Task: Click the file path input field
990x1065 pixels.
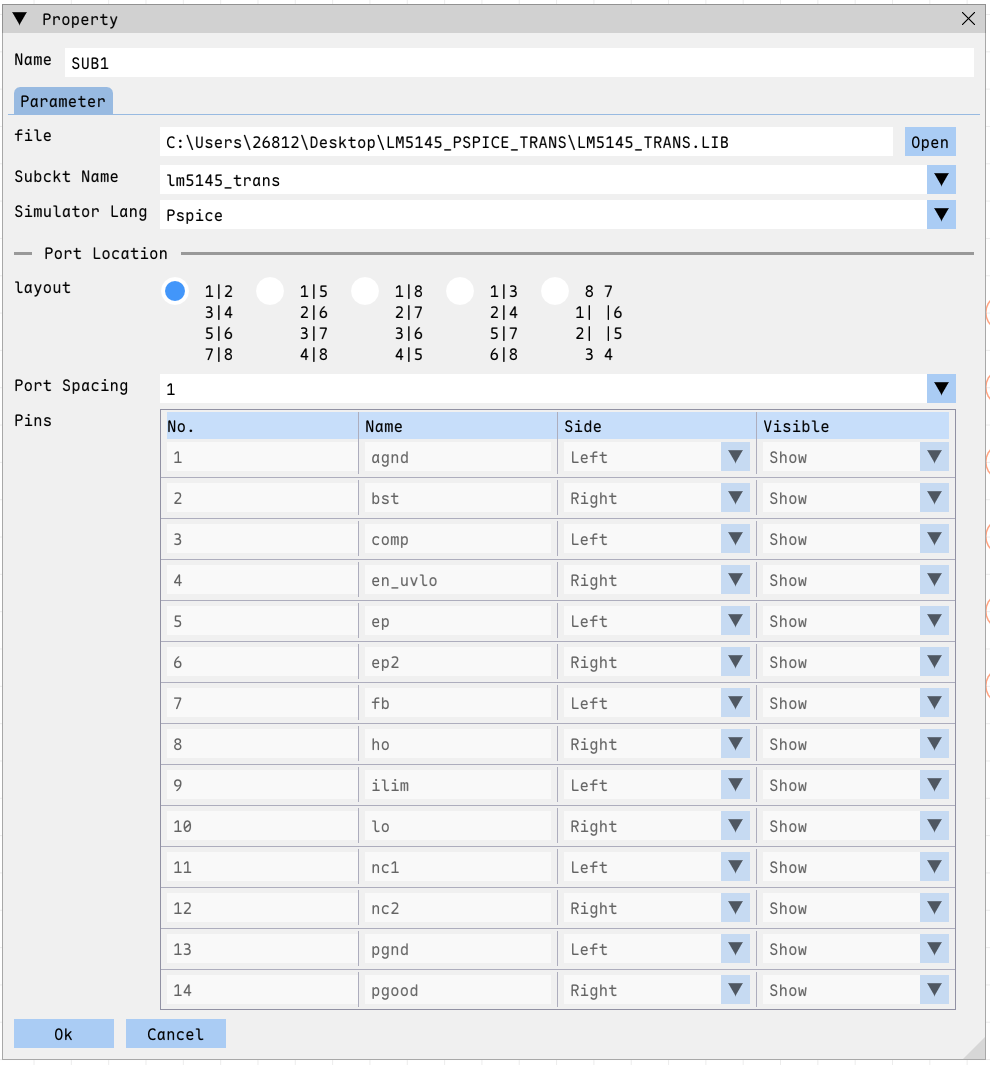Action: [x=526, y=142]
